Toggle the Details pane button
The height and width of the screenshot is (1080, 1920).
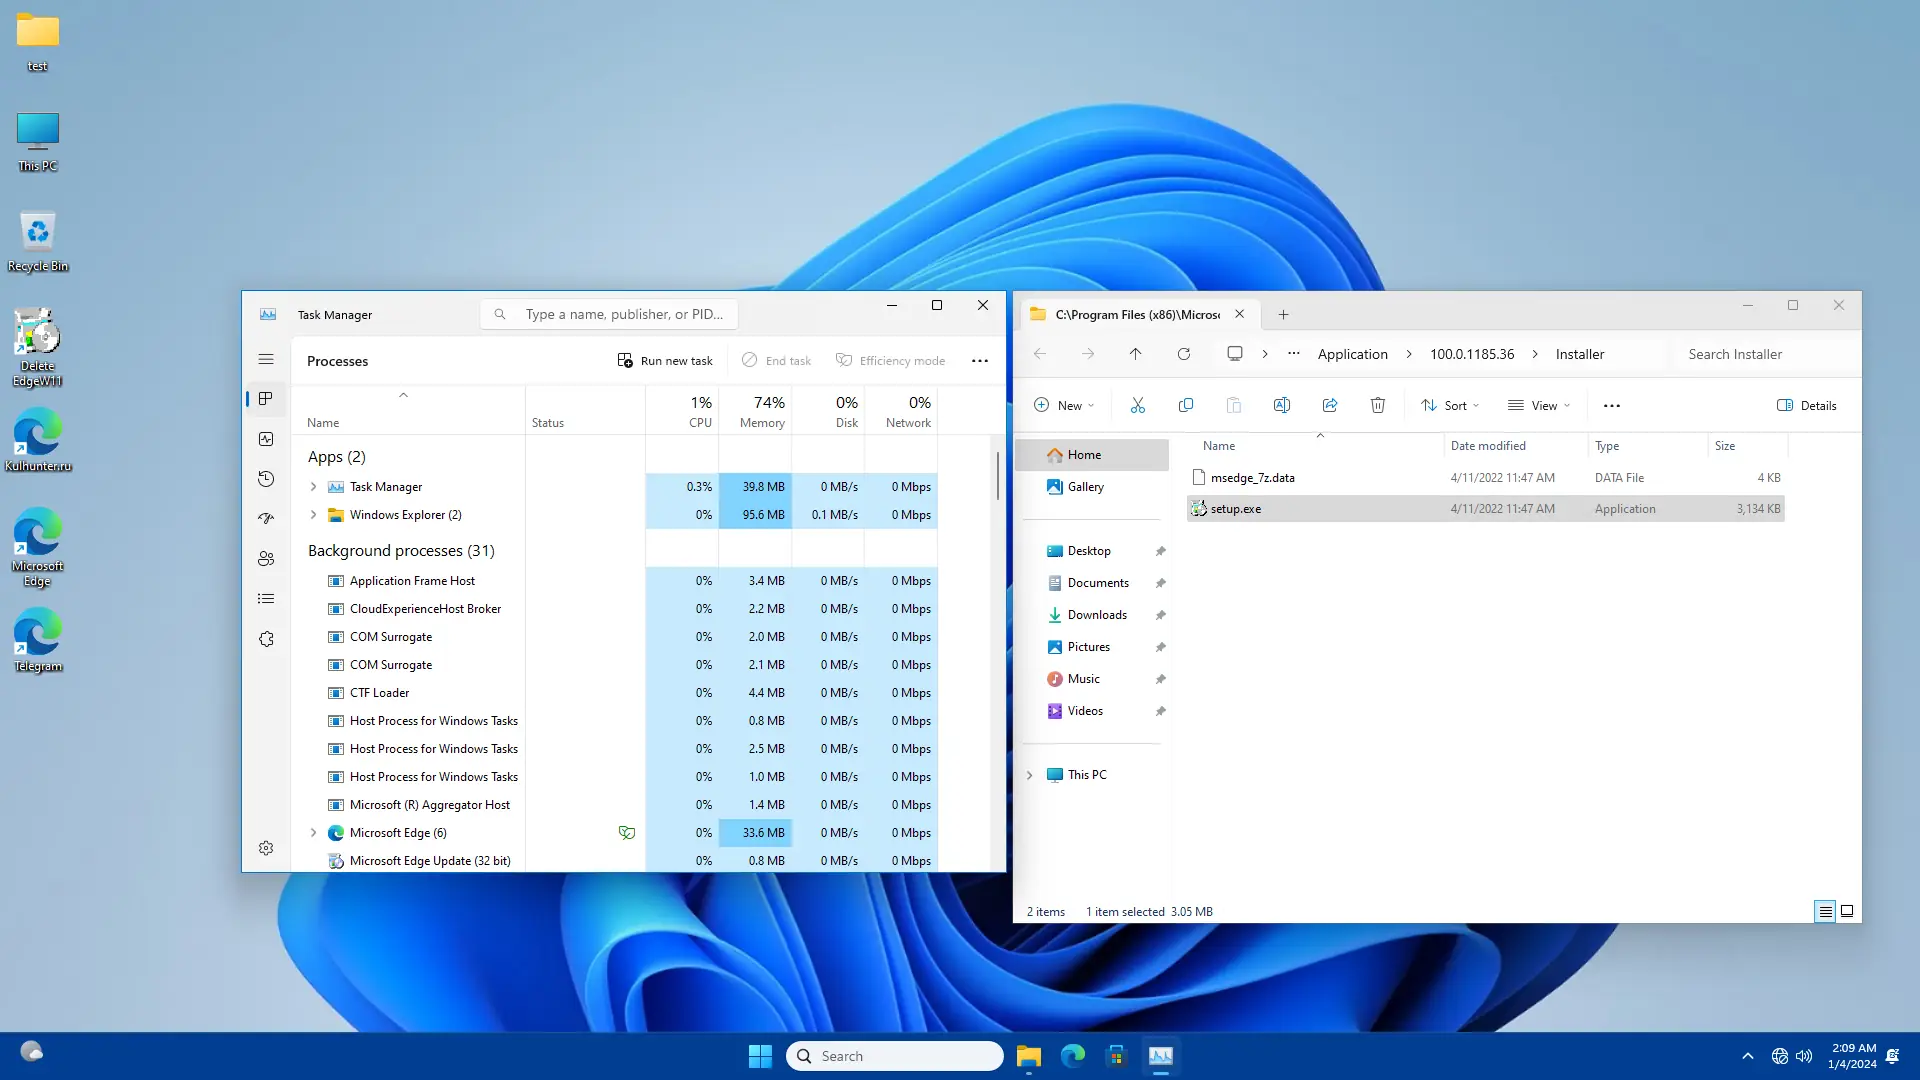coord(1806,405)
